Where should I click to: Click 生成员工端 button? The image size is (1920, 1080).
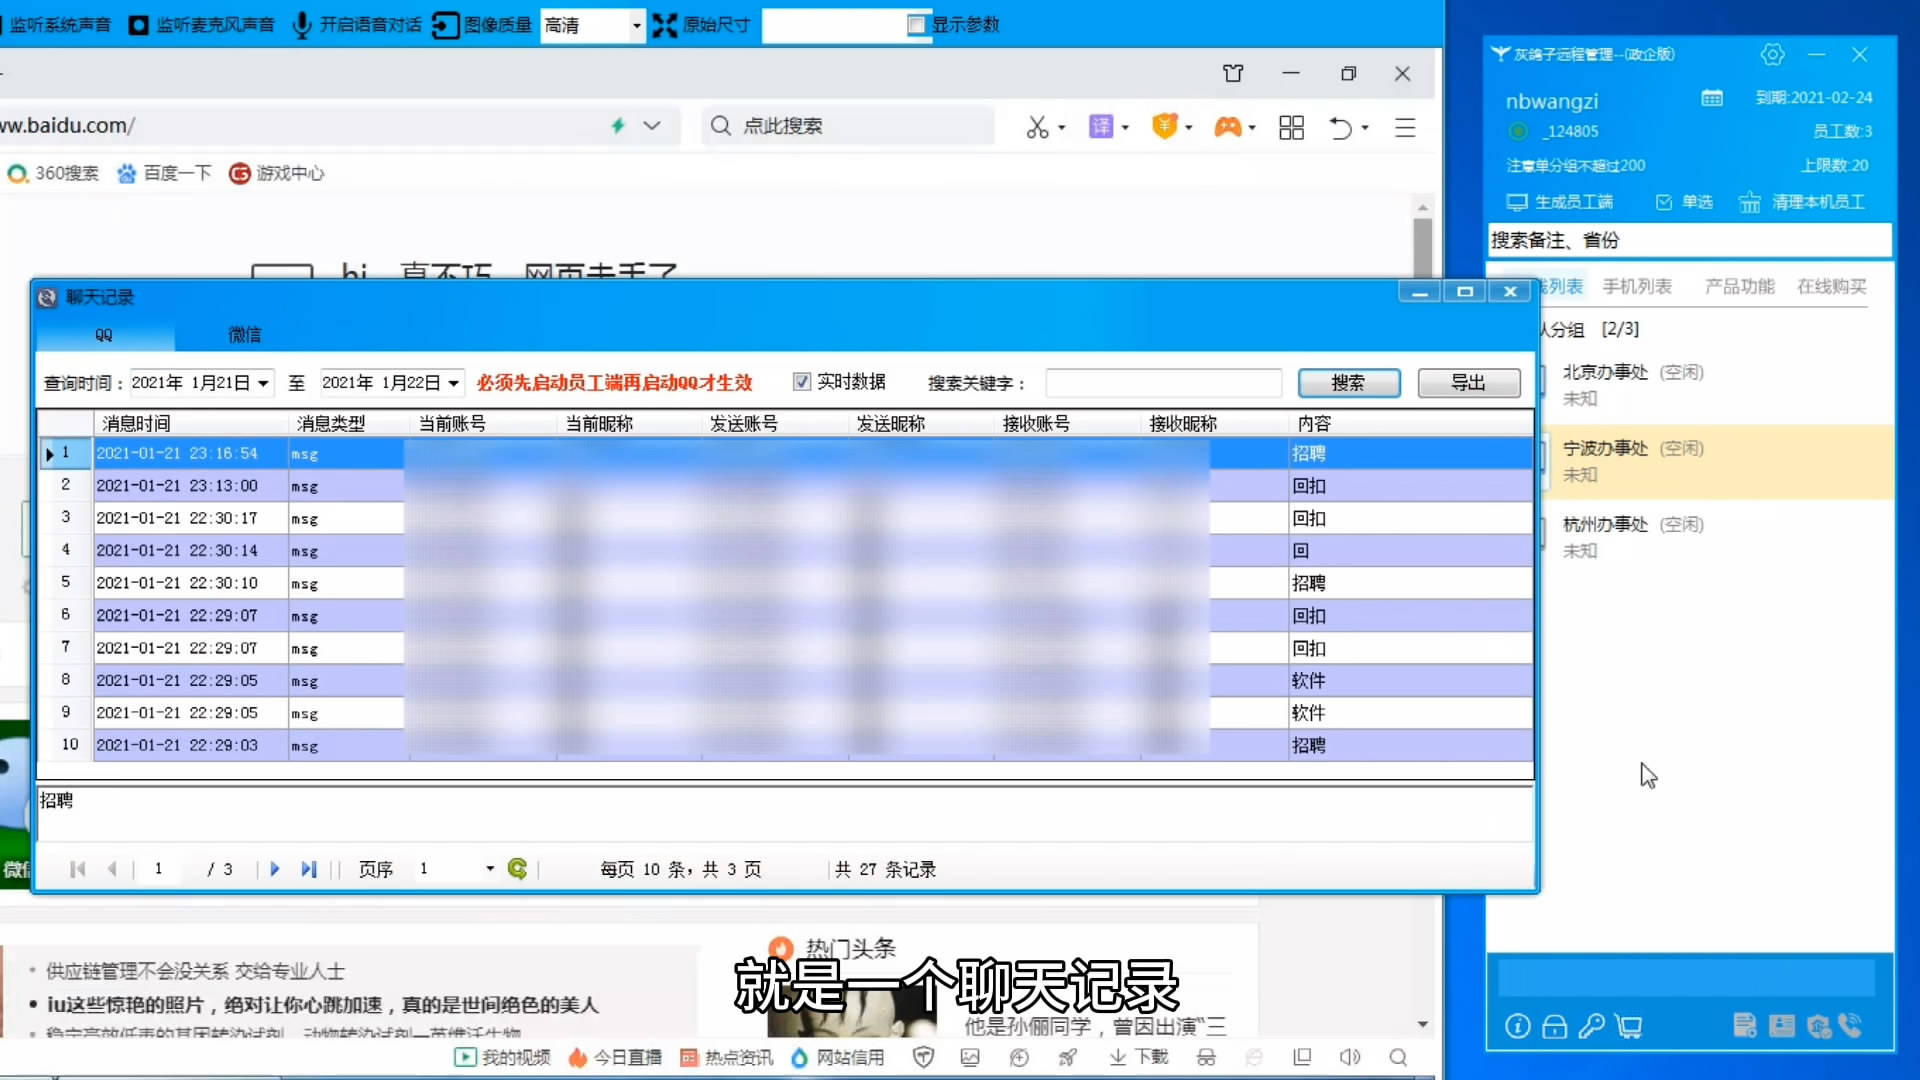coord(1560,202)
